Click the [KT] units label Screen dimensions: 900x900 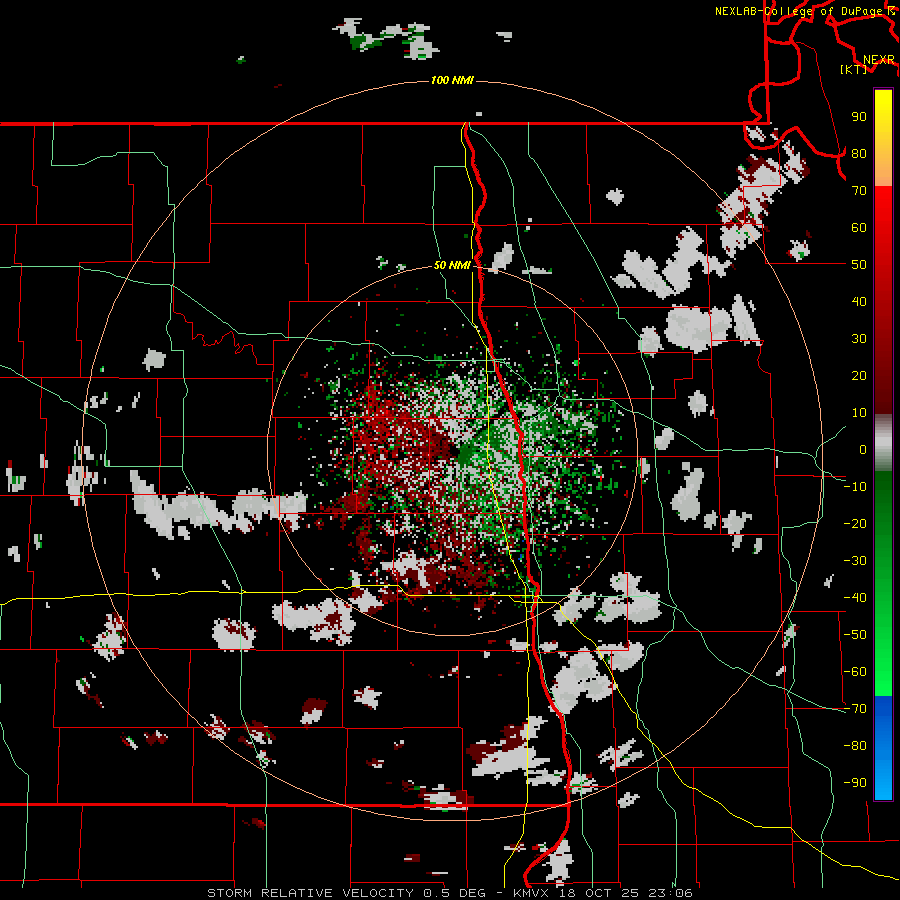pyautogui.click(x=854, y=69)
